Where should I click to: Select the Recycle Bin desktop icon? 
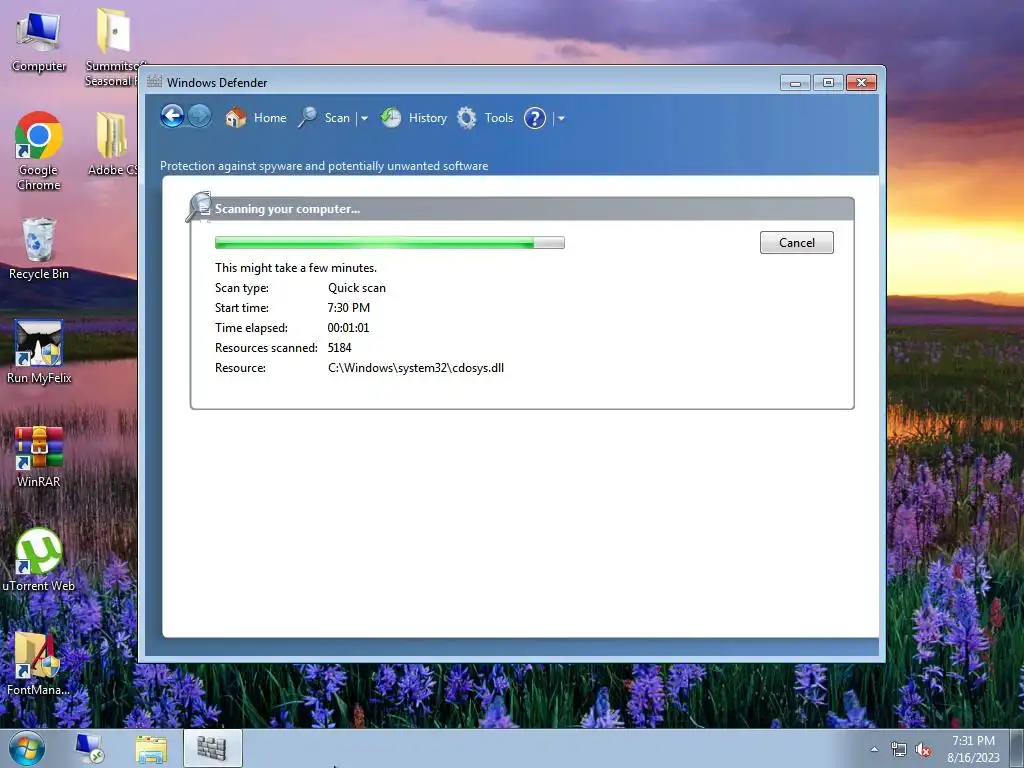click(39, 249)
